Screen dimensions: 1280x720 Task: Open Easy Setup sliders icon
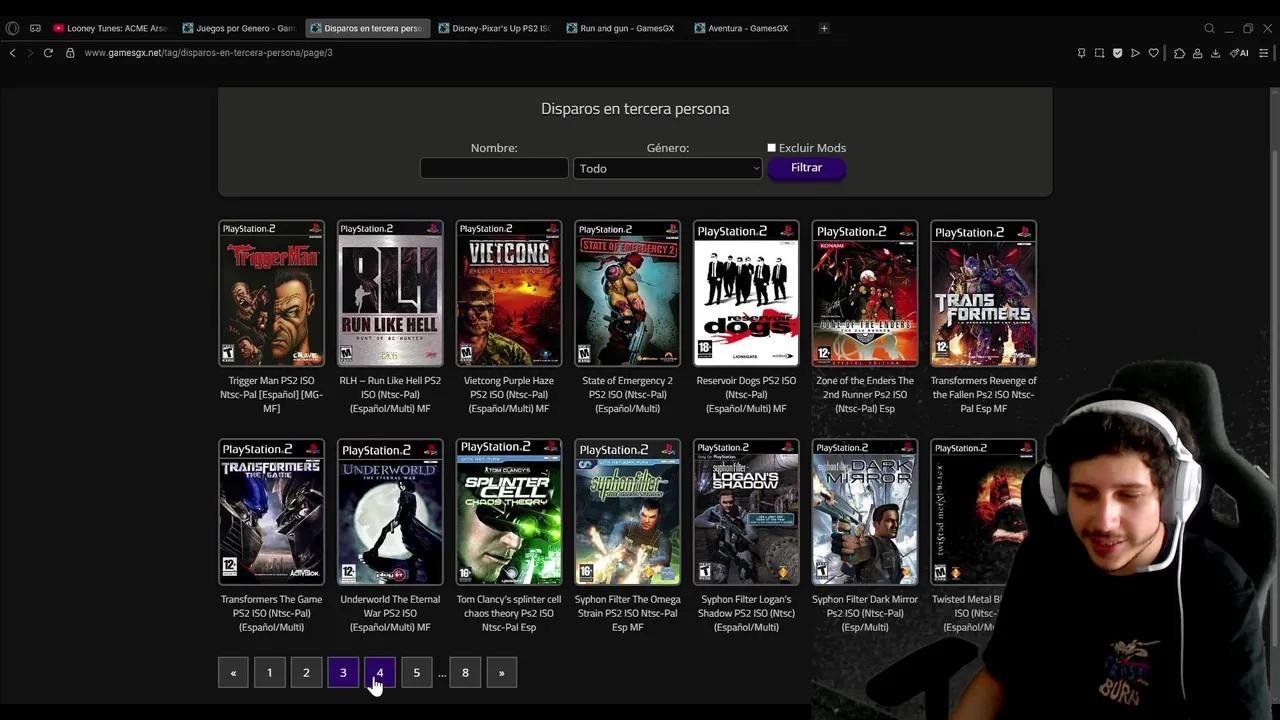click(x=1264, y=53)
